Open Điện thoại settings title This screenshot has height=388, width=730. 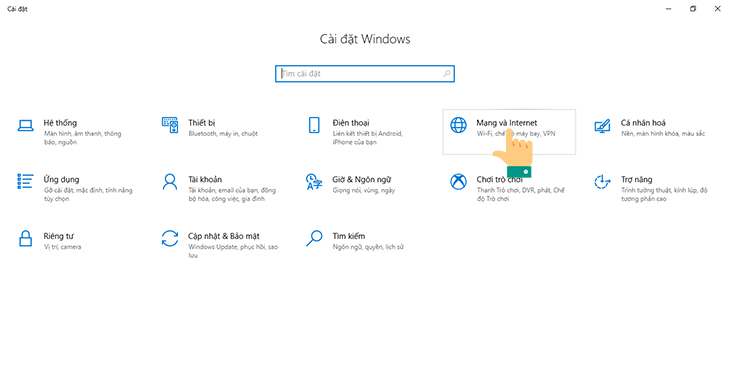351,123
